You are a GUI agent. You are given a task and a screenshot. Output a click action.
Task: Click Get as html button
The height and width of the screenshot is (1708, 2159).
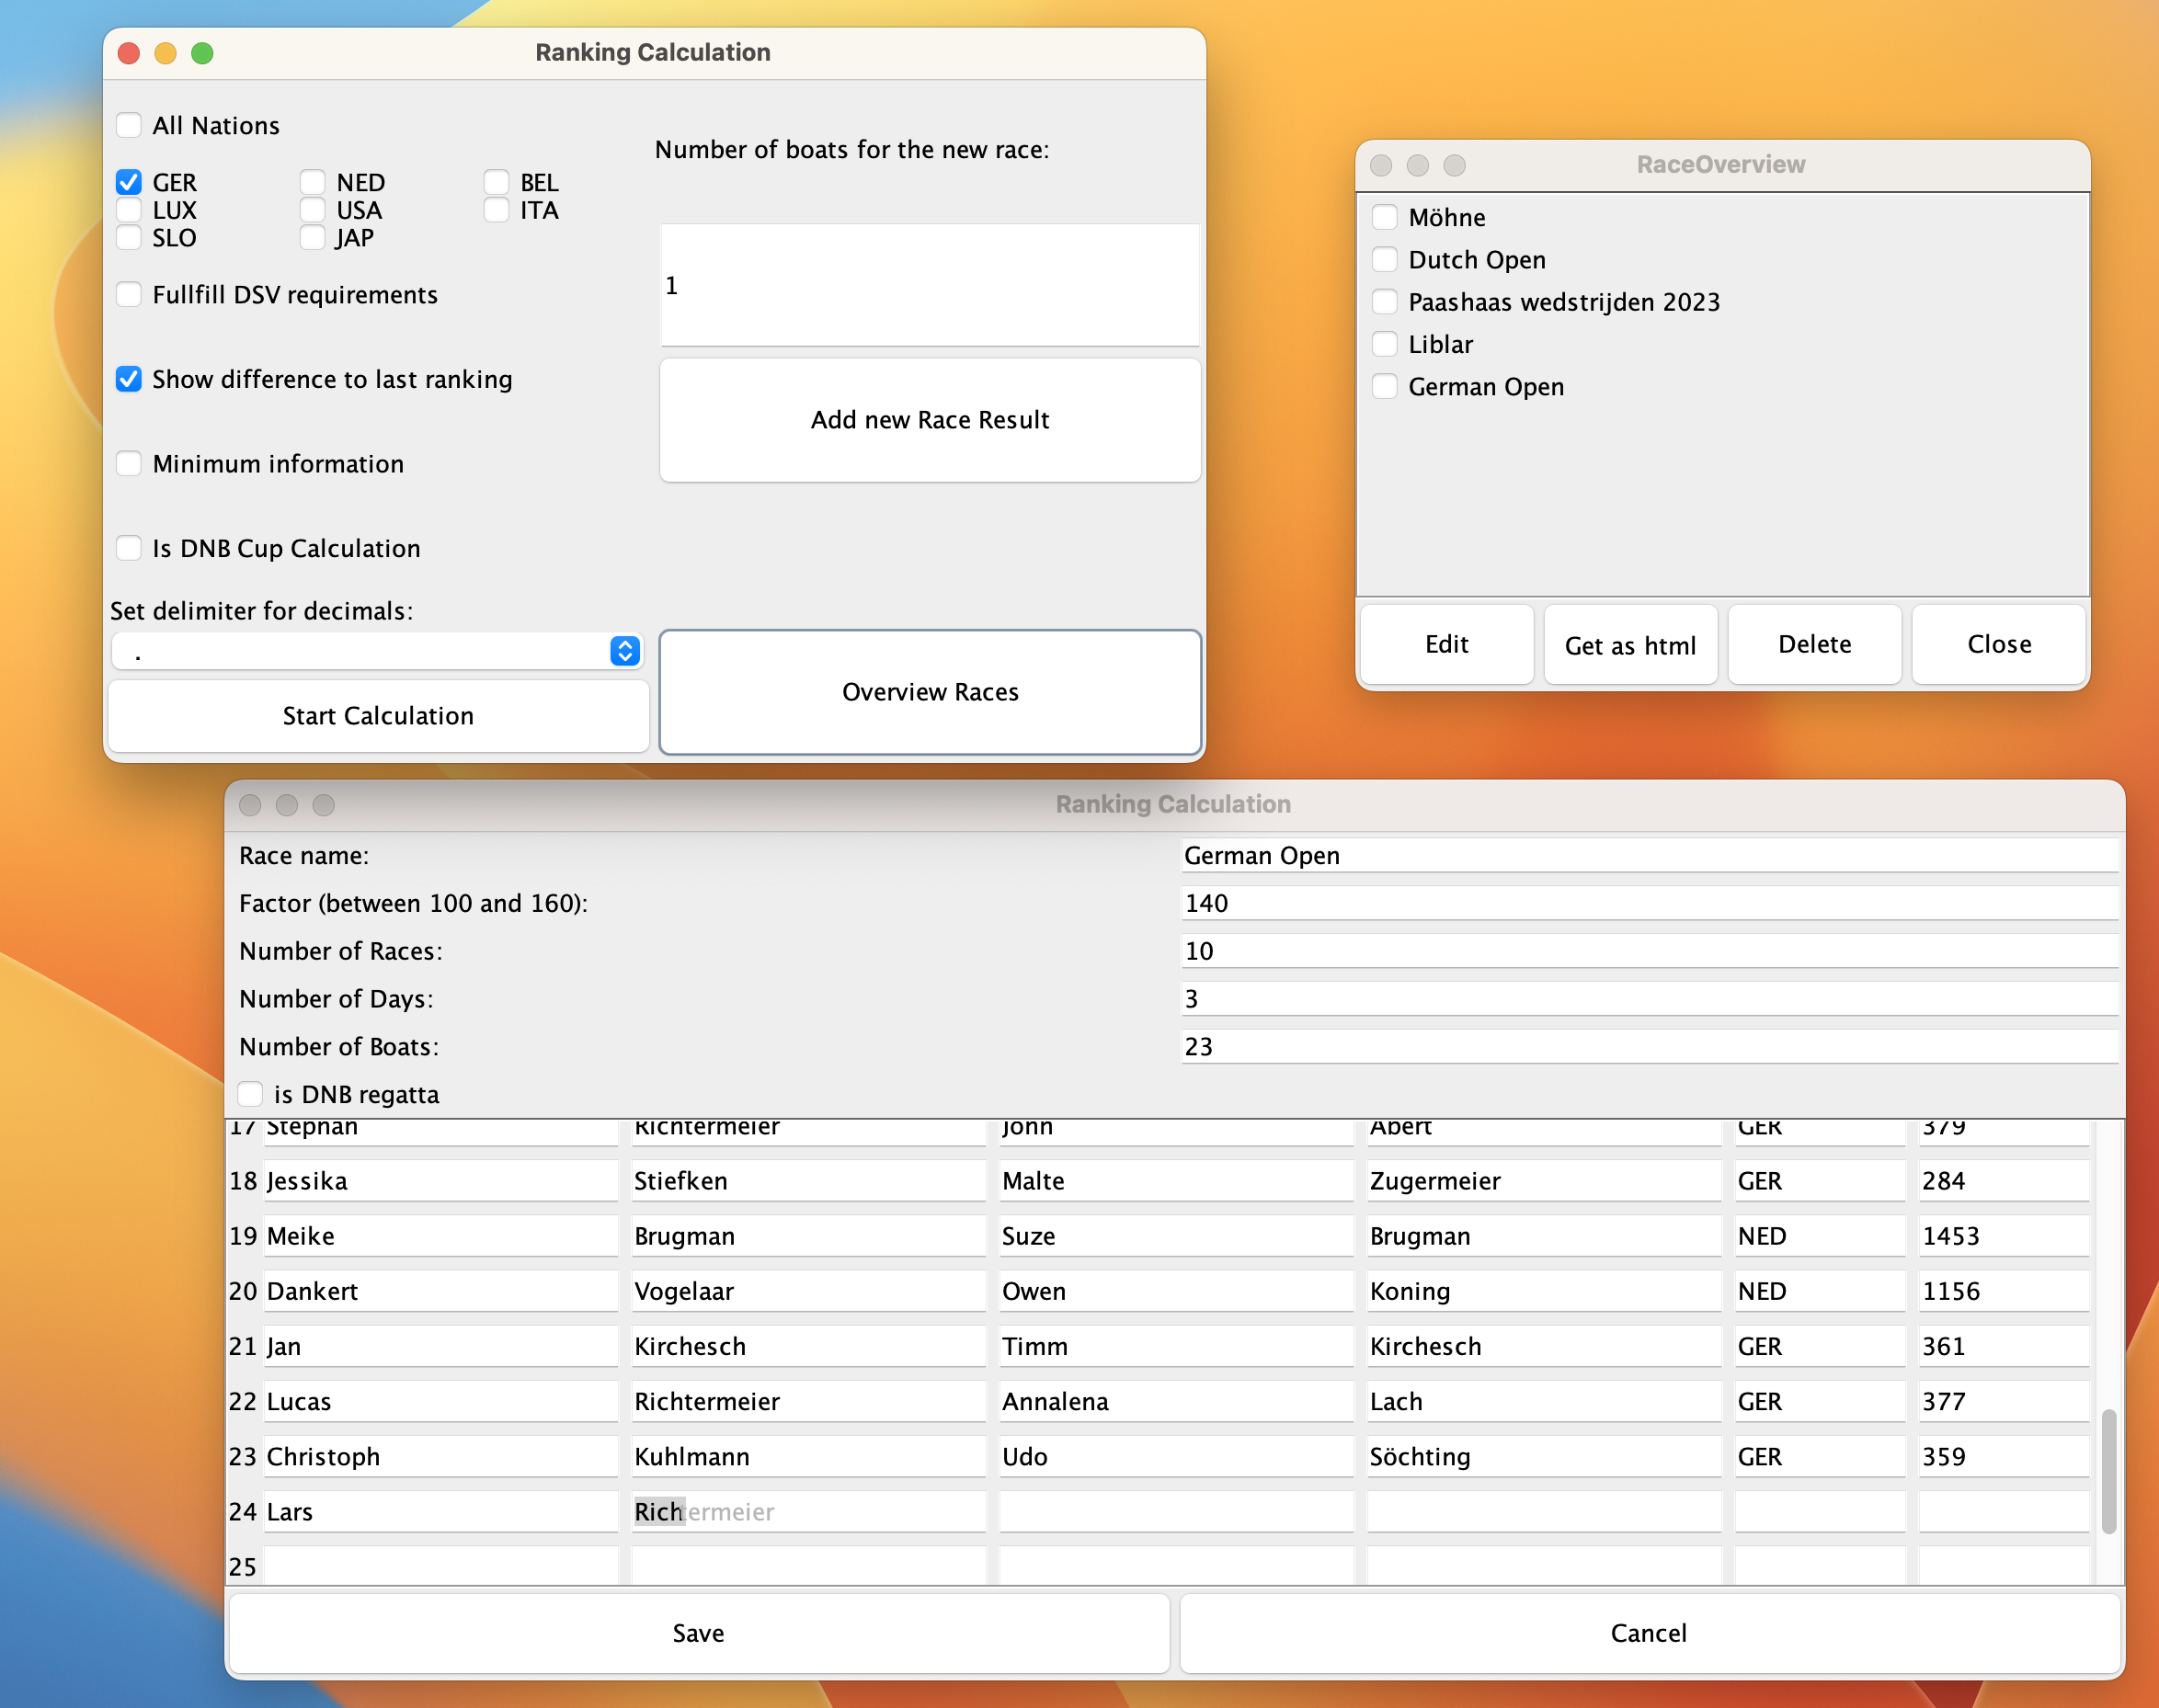pos(1629,645)
